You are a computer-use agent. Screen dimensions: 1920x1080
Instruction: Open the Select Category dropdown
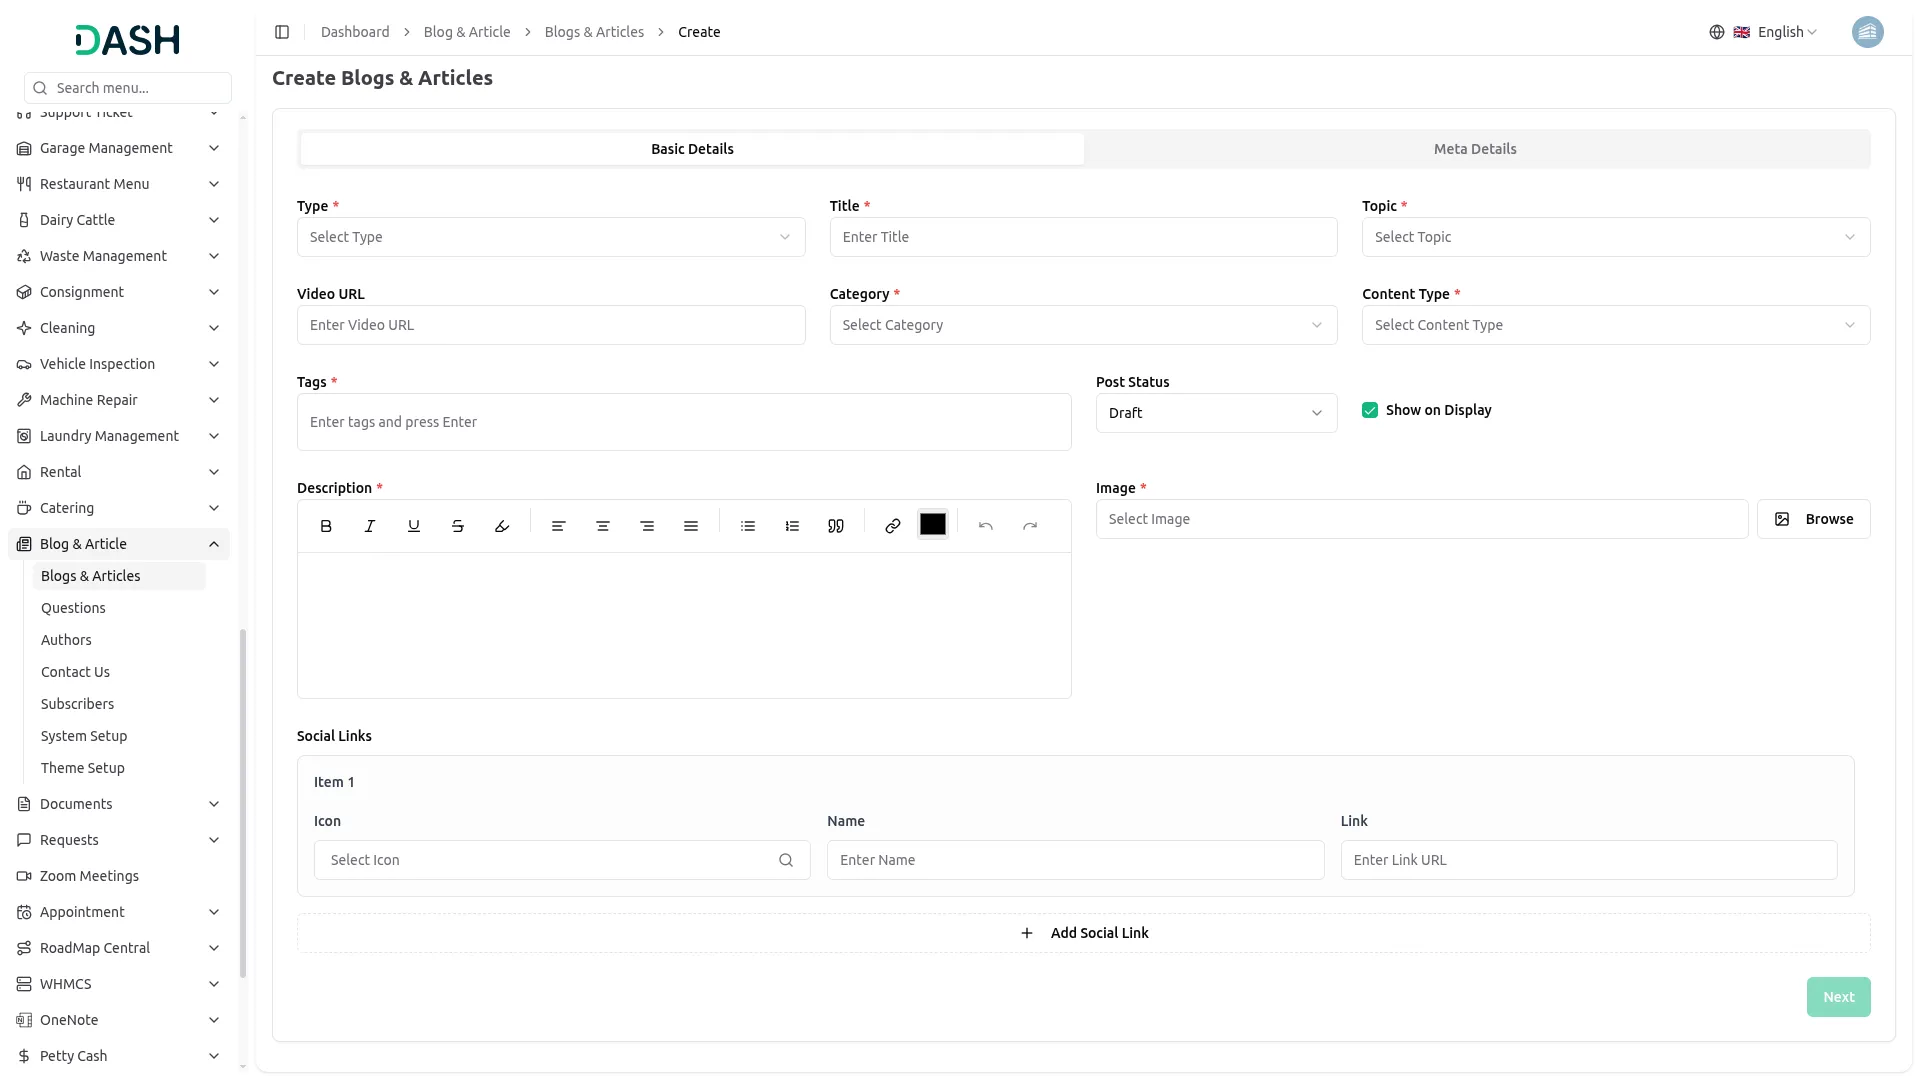click(1083, 325)
